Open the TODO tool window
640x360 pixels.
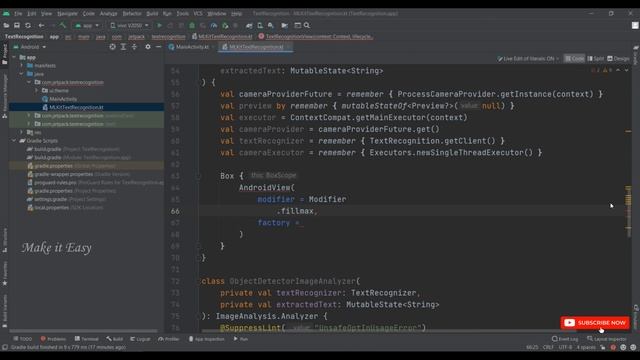point(22,339)
